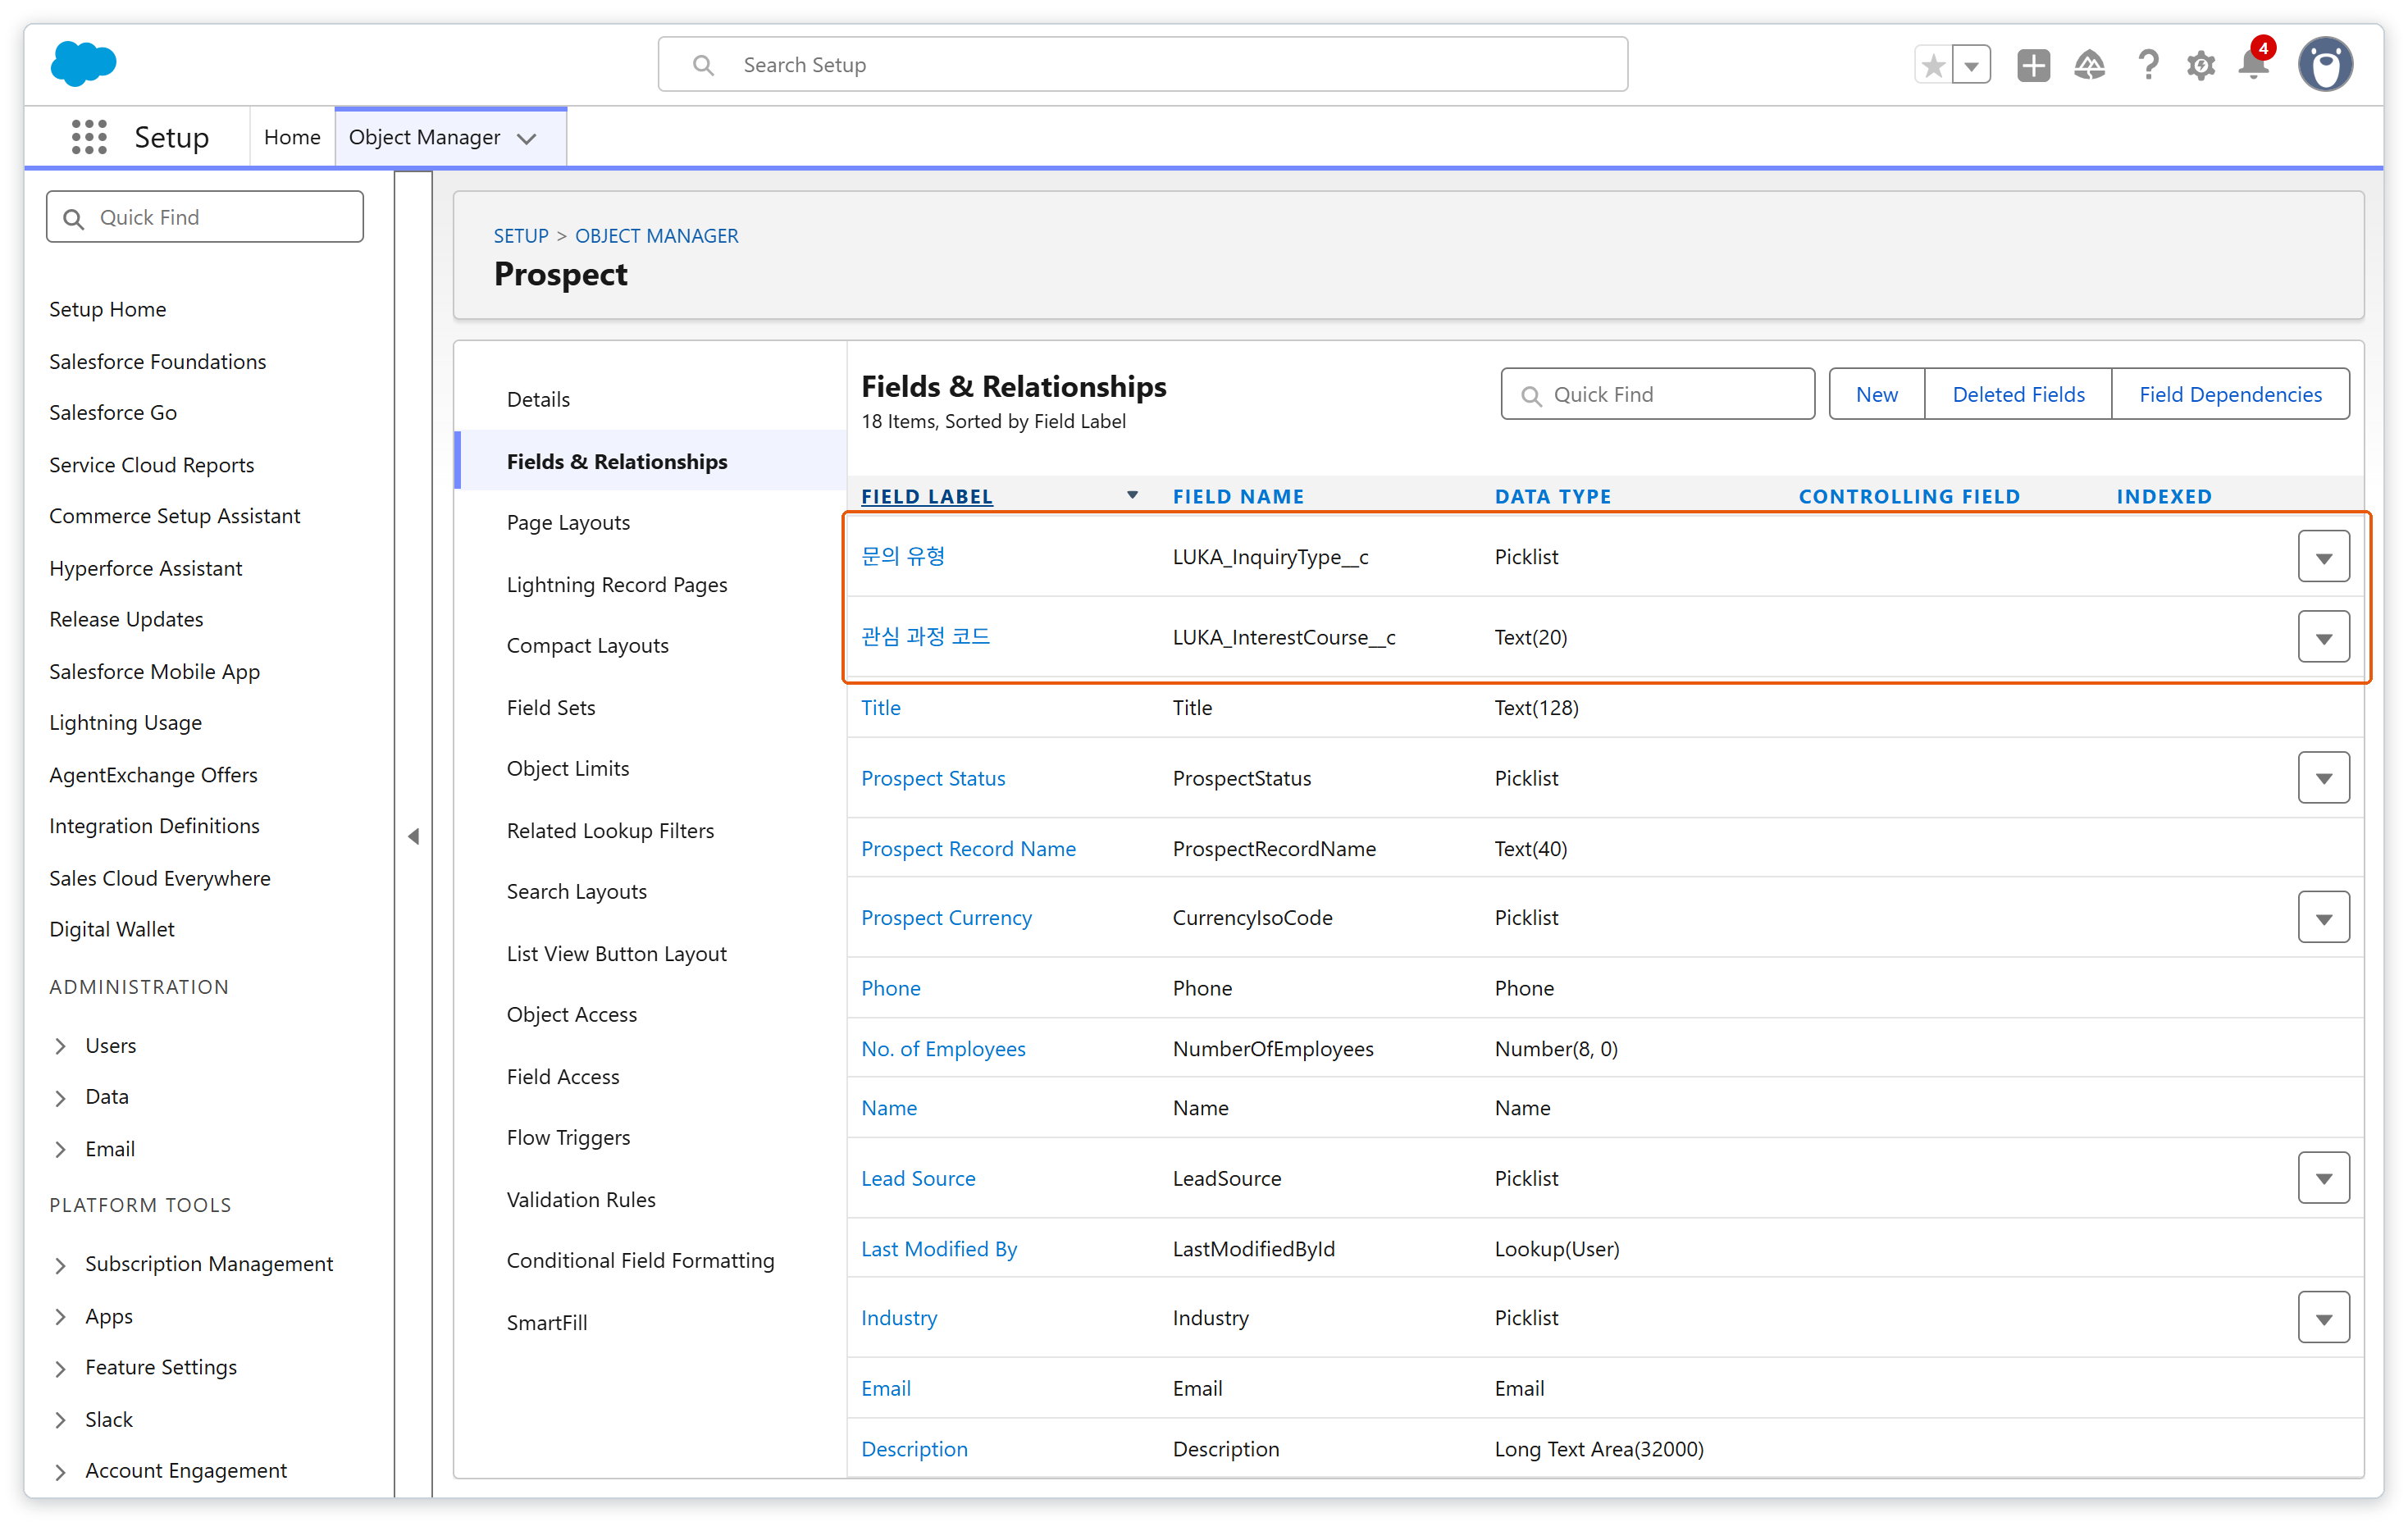
Task: Click the sort arrow next to Field Label
Action: coord(1132,495)
